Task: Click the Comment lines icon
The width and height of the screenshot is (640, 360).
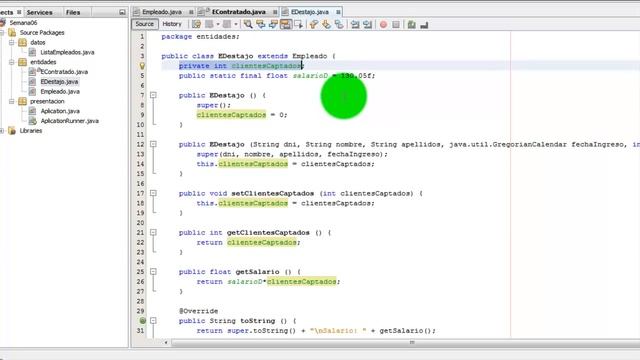Action: (x=411, y=24)
